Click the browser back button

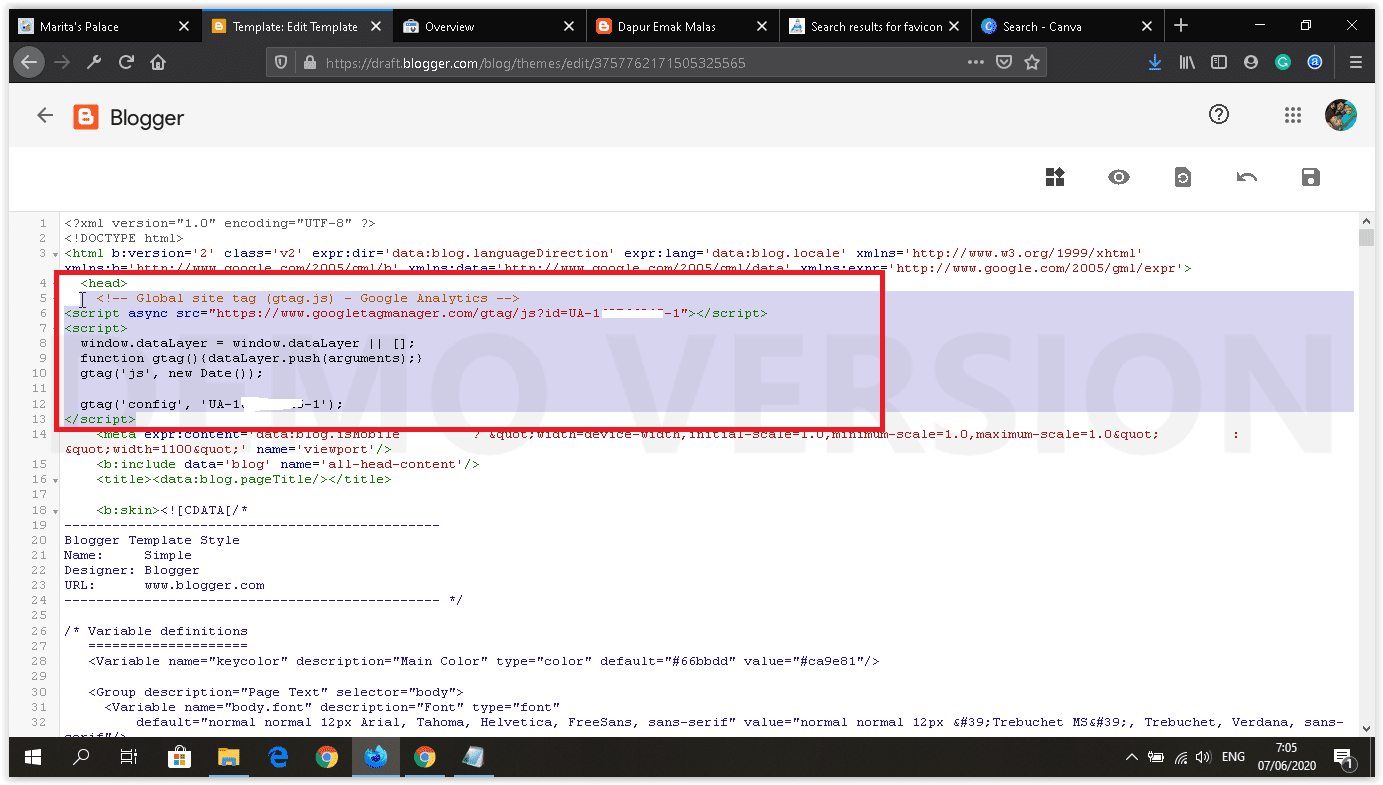point(29,62)
